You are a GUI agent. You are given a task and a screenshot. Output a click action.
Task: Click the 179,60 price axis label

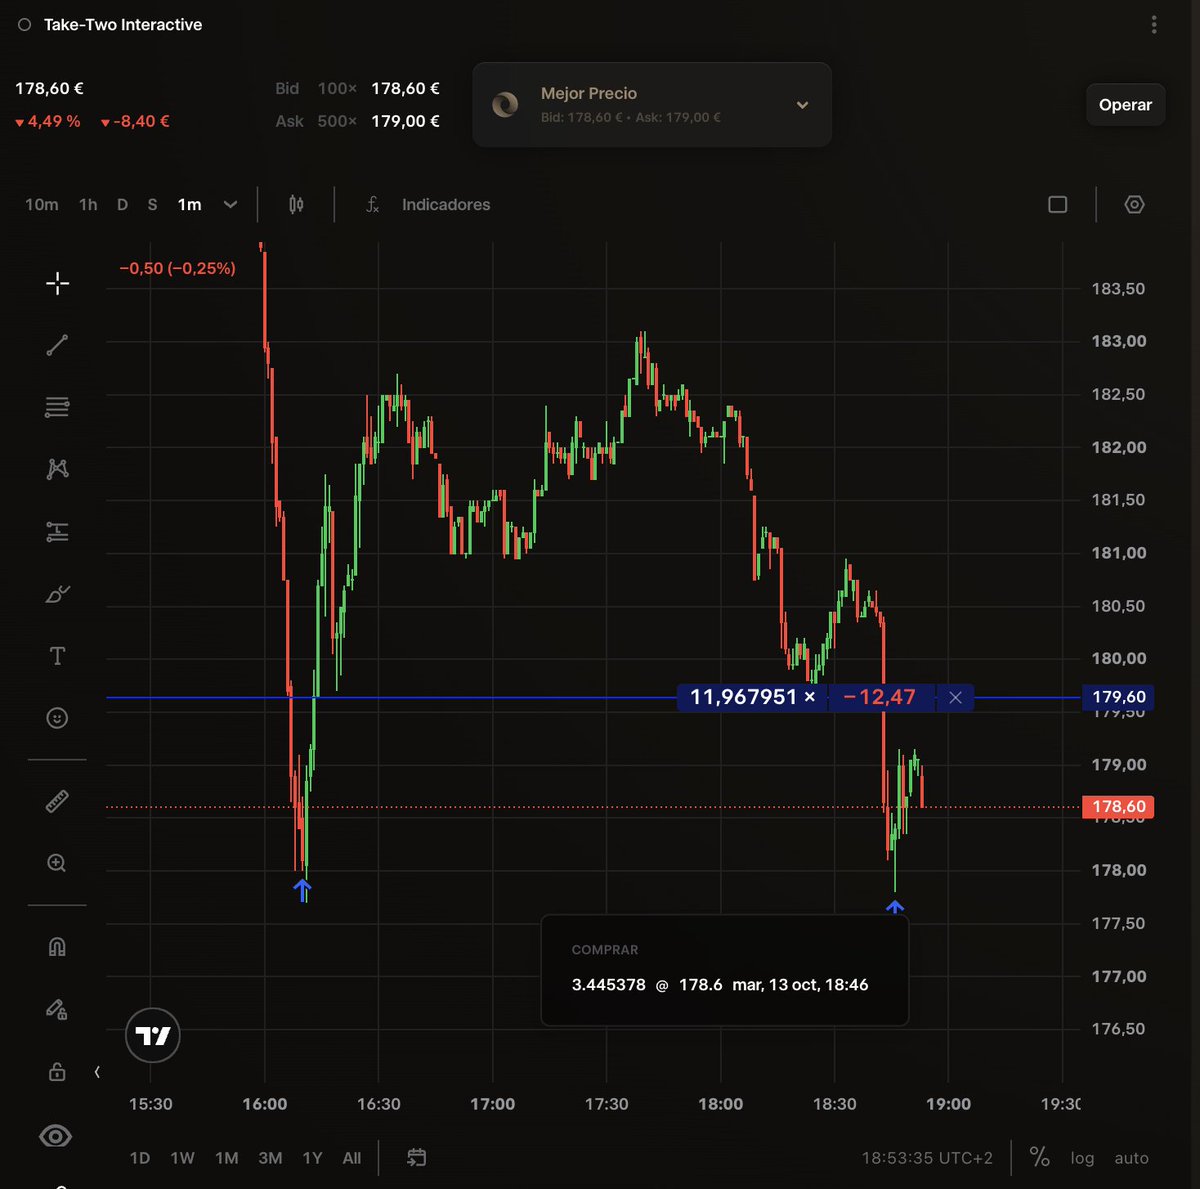pos(1118,697)
